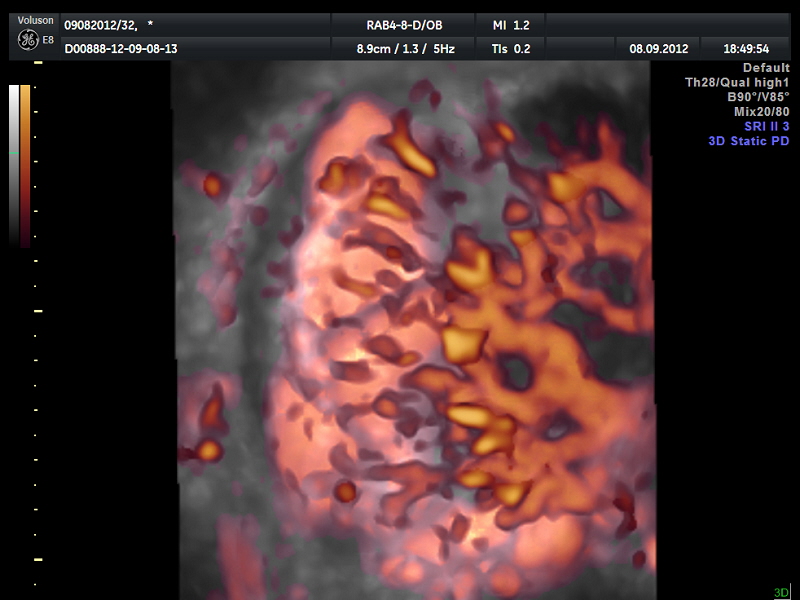This screenshot has width=800, height=600.
Task: Click the Mix20/80 setting
Action: [x=762, y=112]
